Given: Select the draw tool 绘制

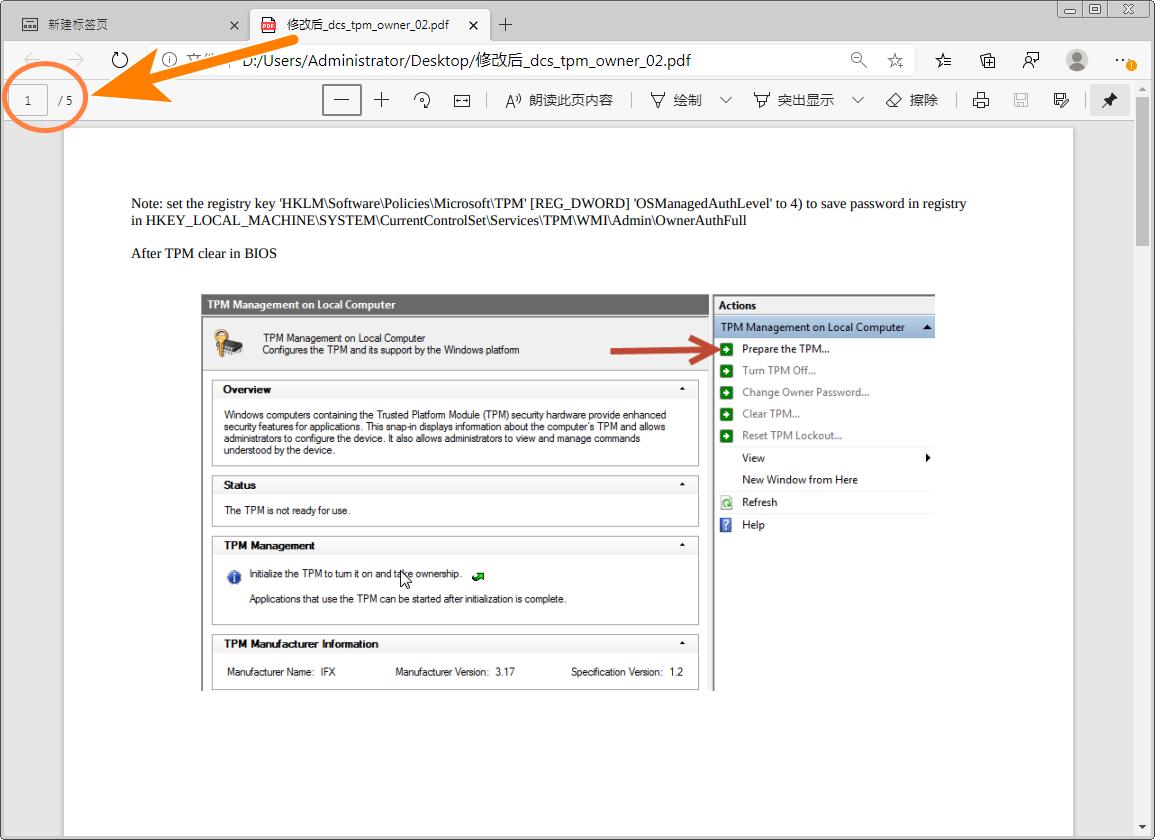Looking at the screenshot, I should click(x=676, y=100).
